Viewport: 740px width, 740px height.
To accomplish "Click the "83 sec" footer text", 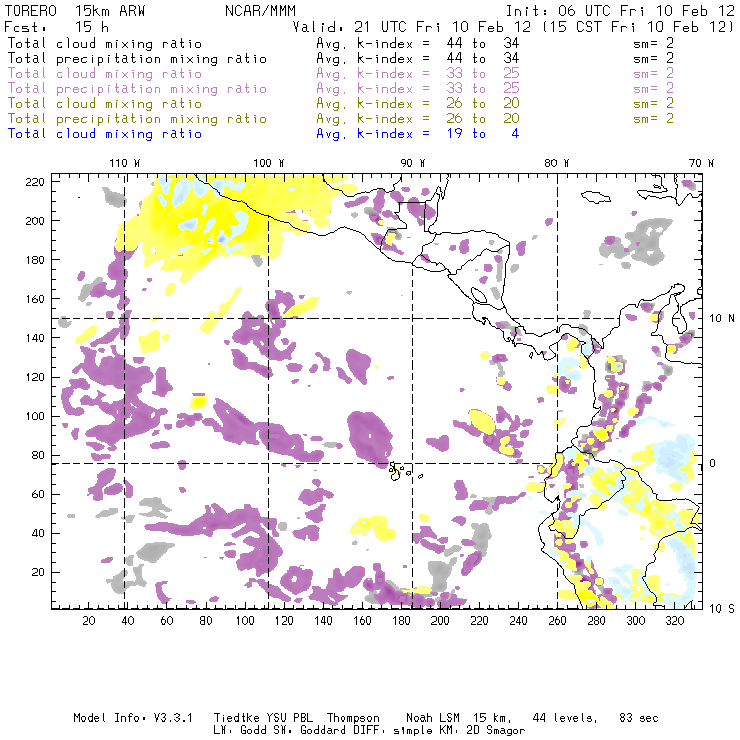I will pyautogui.click(x=639, y=718).
